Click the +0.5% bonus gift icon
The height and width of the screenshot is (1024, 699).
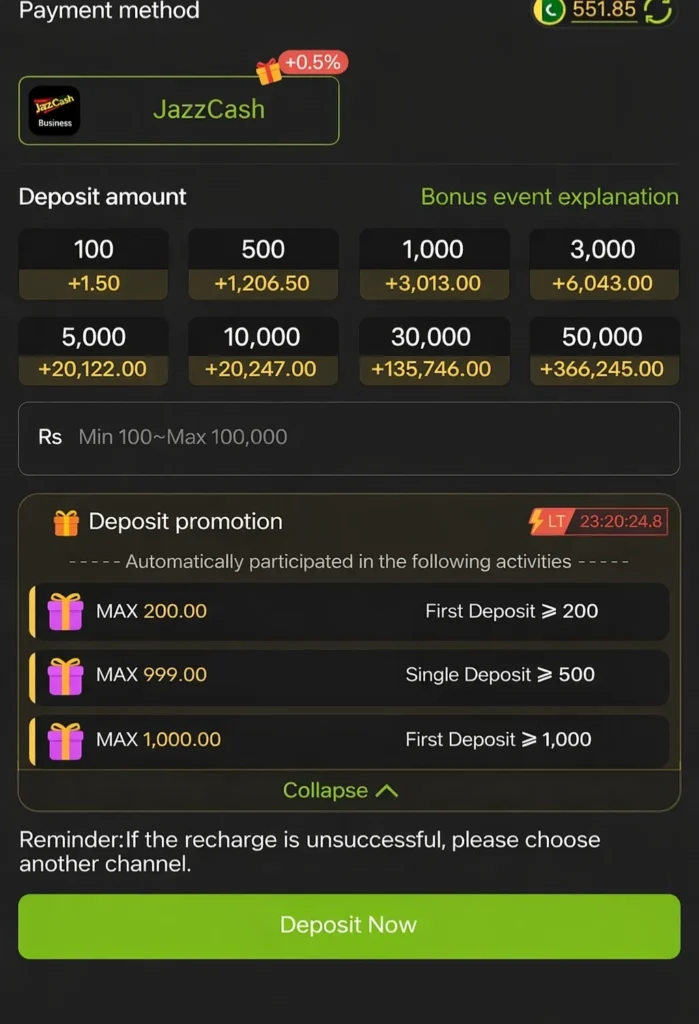[x=269, y=71]
